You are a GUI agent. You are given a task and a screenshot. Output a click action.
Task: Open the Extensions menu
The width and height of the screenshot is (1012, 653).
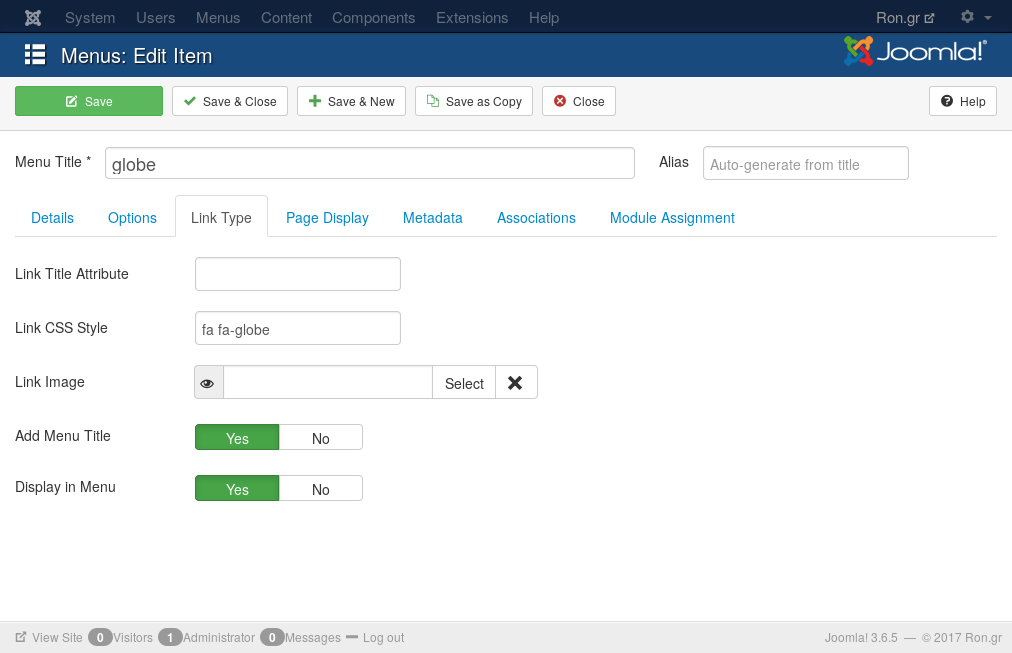pyautogui.click(x=472, y=17)
